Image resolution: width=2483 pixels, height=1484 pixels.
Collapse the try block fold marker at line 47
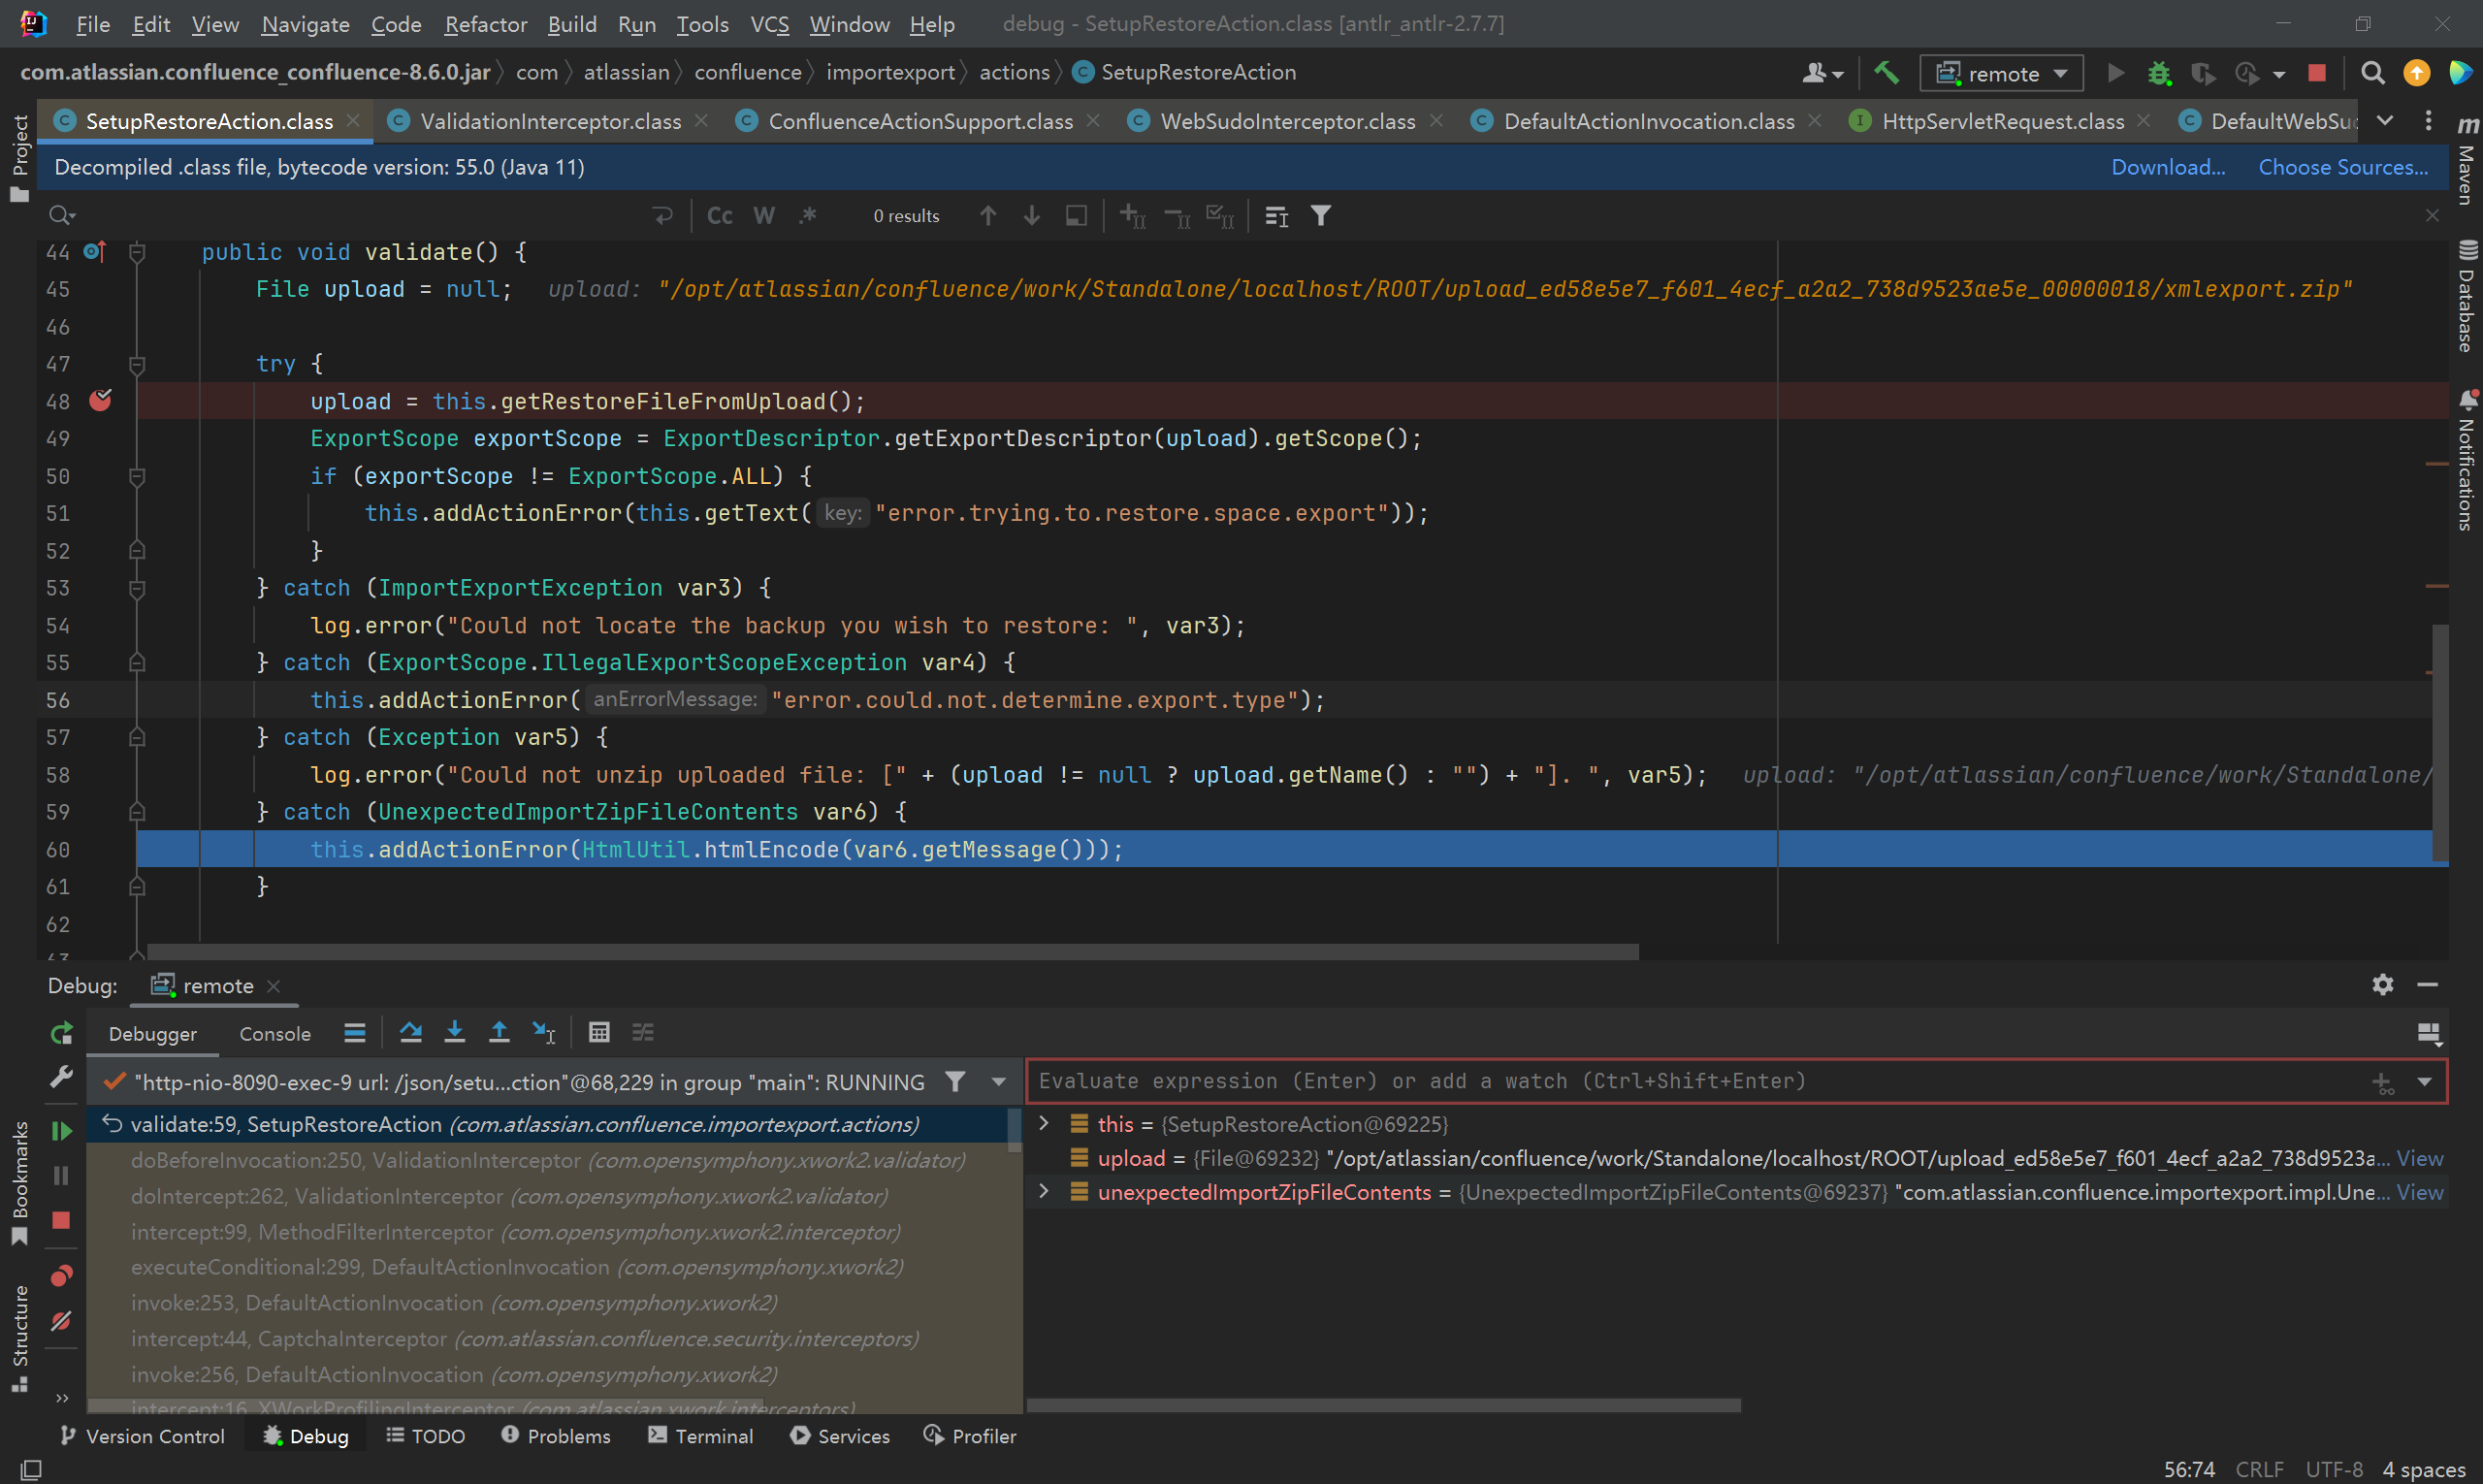[x=137, y=365]
